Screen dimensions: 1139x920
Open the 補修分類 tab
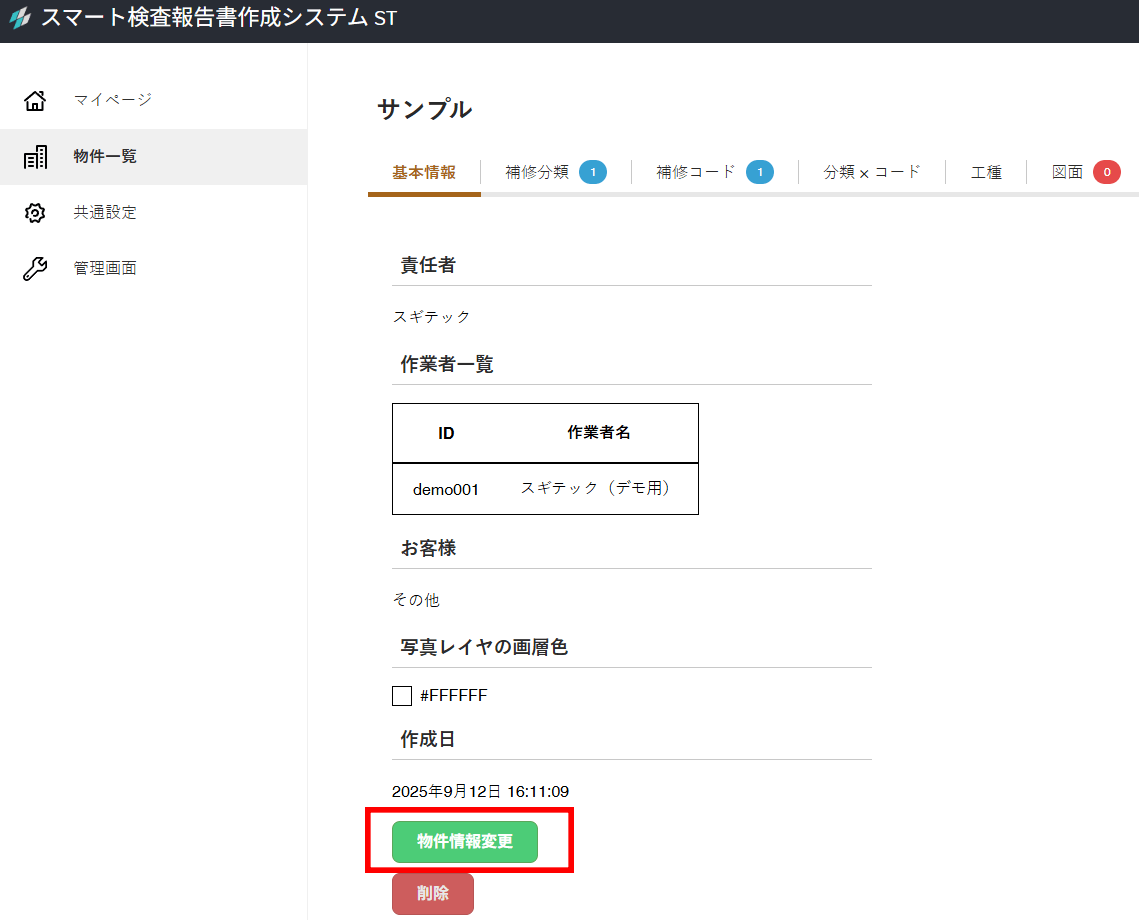pos(537,172)
